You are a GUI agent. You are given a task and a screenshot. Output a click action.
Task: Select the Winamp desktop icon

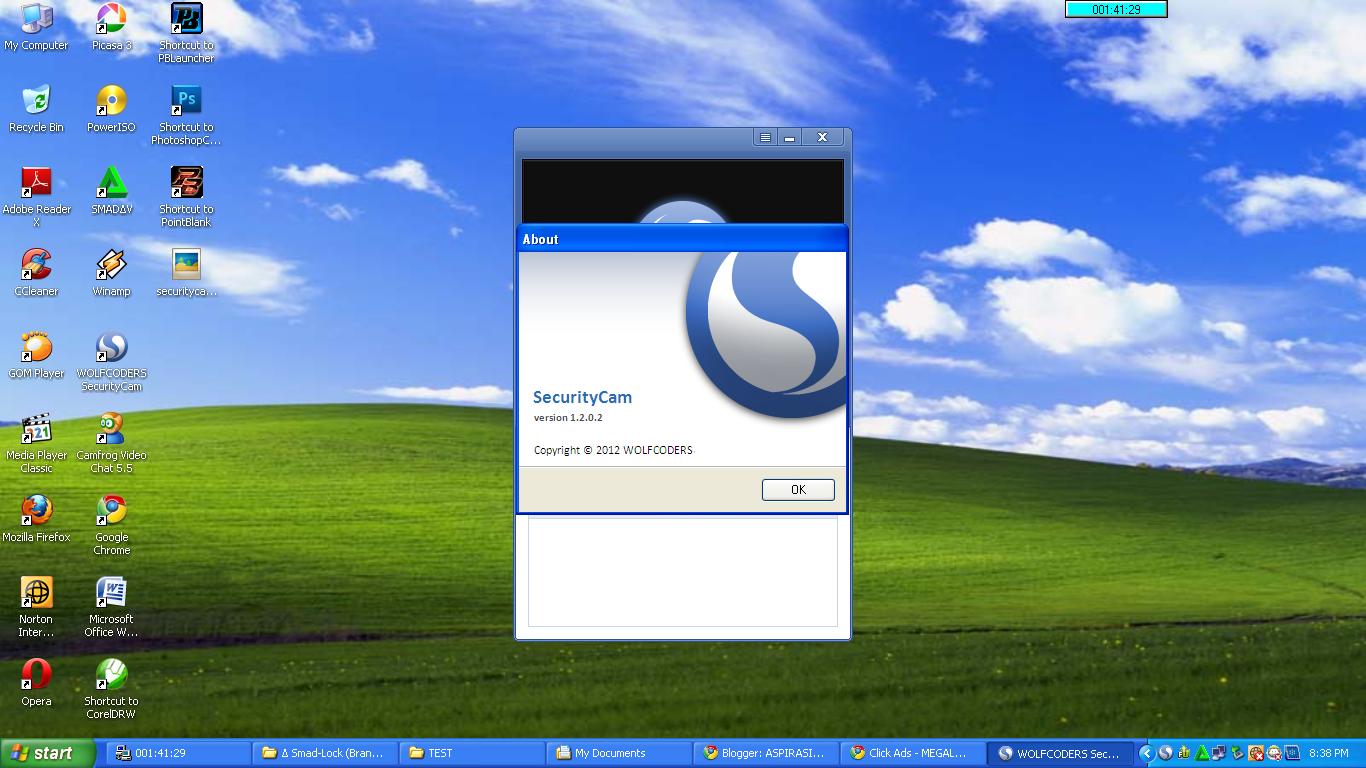pyautogui.click(x=111, y=273)
